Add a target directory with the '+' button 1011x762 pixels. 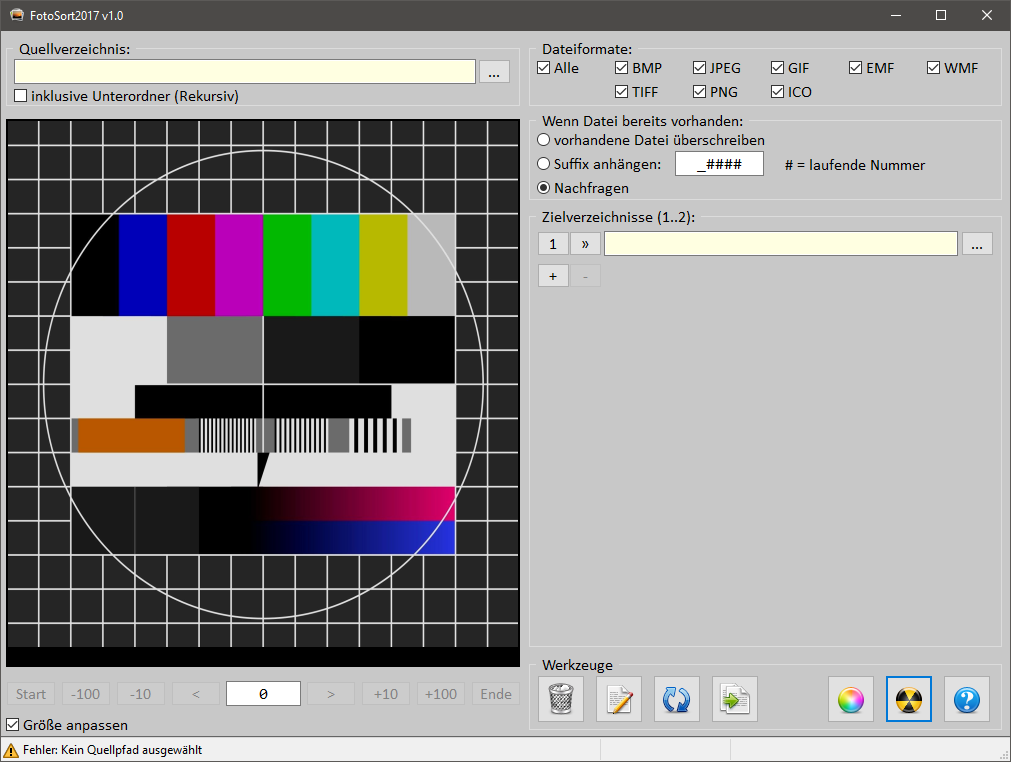coord(553,275)
